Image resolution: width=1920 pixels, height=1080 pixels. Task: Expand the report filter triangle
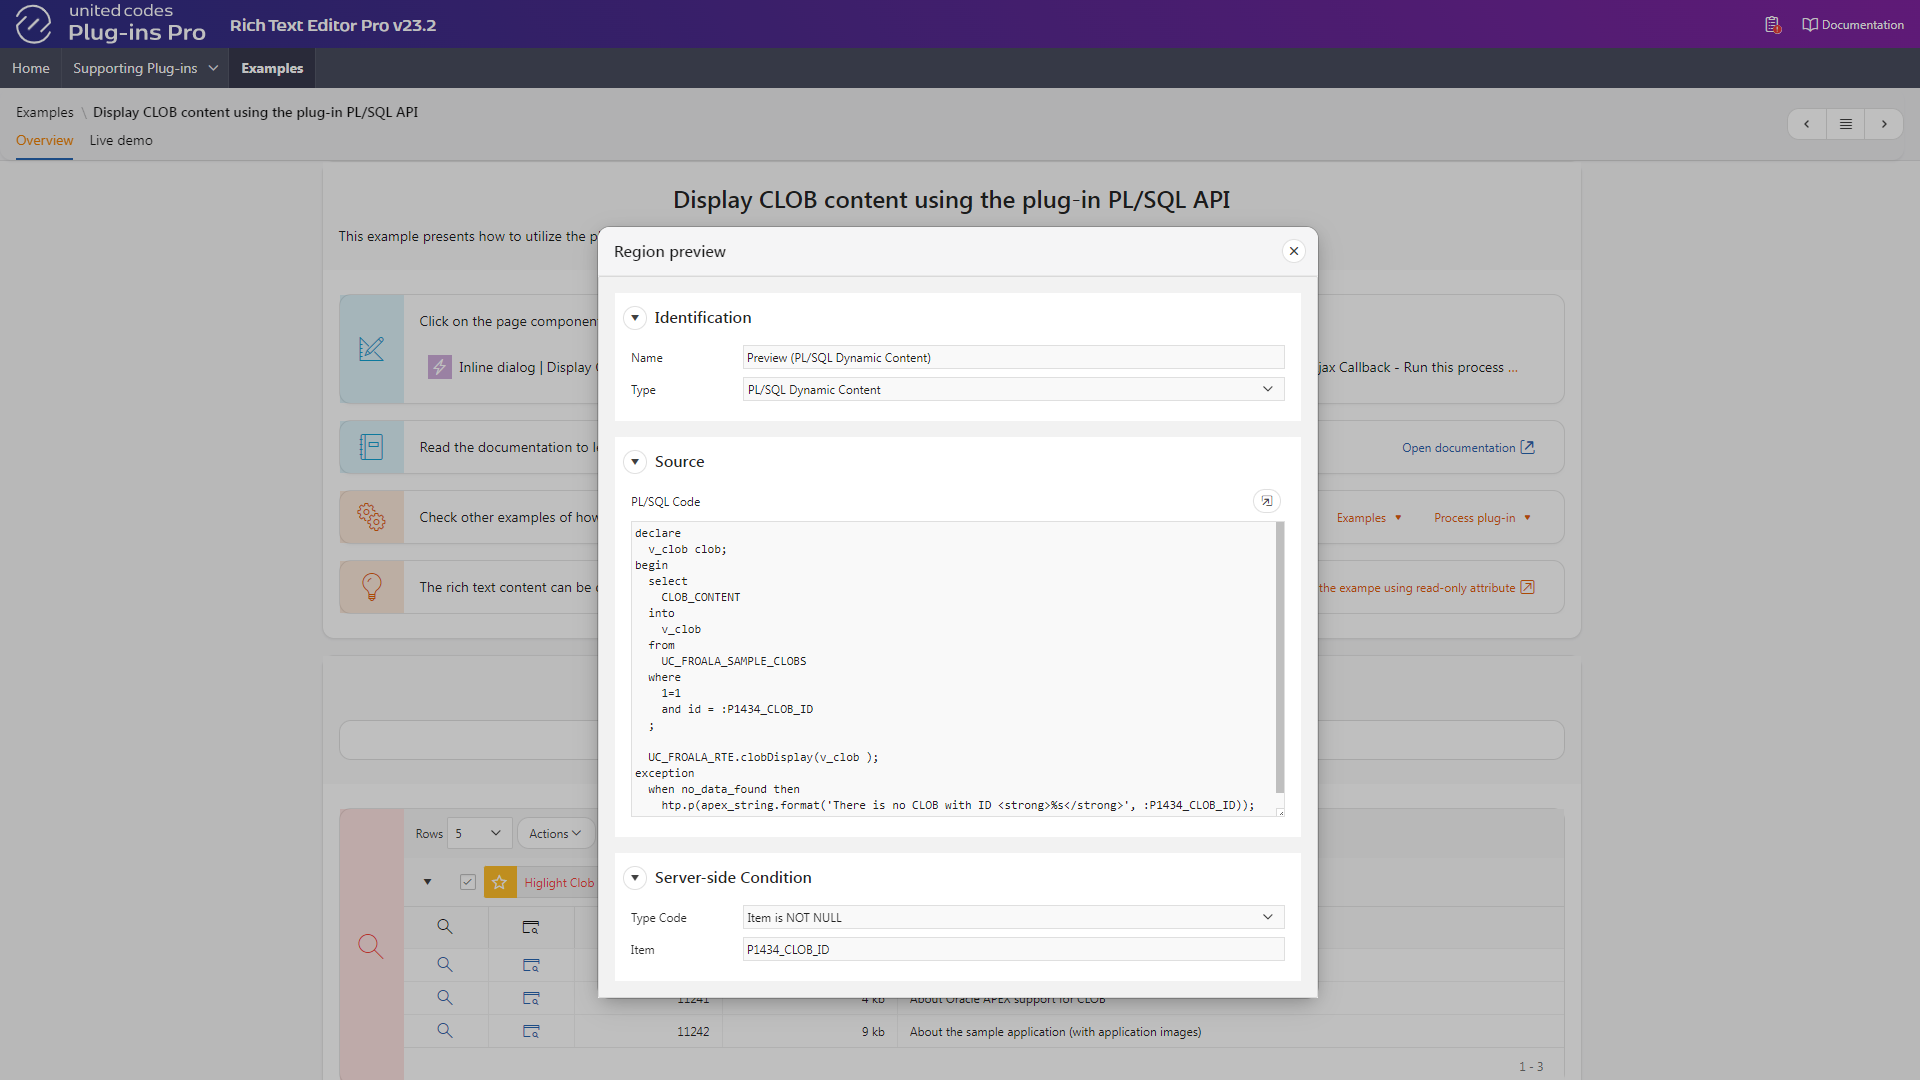[x=427, y=882]
